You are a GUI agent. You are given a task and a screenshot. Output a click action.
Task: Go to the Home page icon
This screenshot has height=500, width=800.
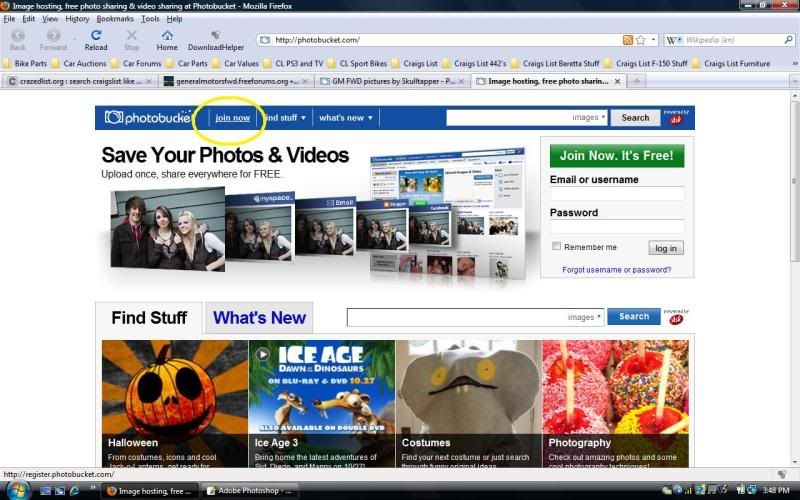tap(167, 35)
